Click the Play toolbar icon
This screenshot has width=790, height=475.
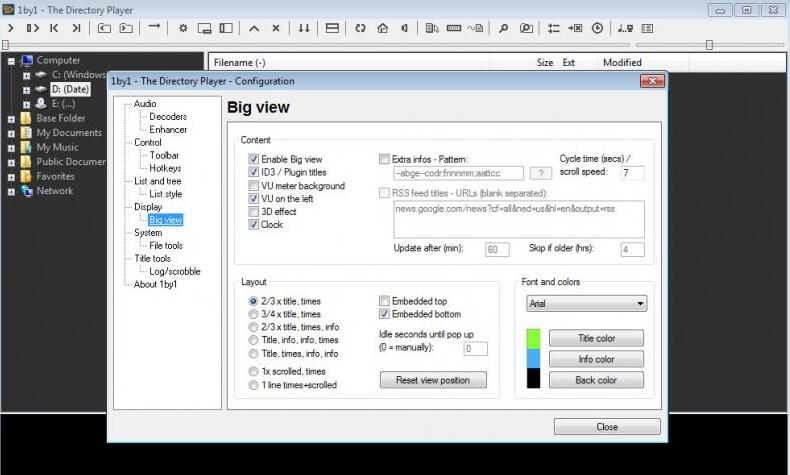(x=11, y=28)
